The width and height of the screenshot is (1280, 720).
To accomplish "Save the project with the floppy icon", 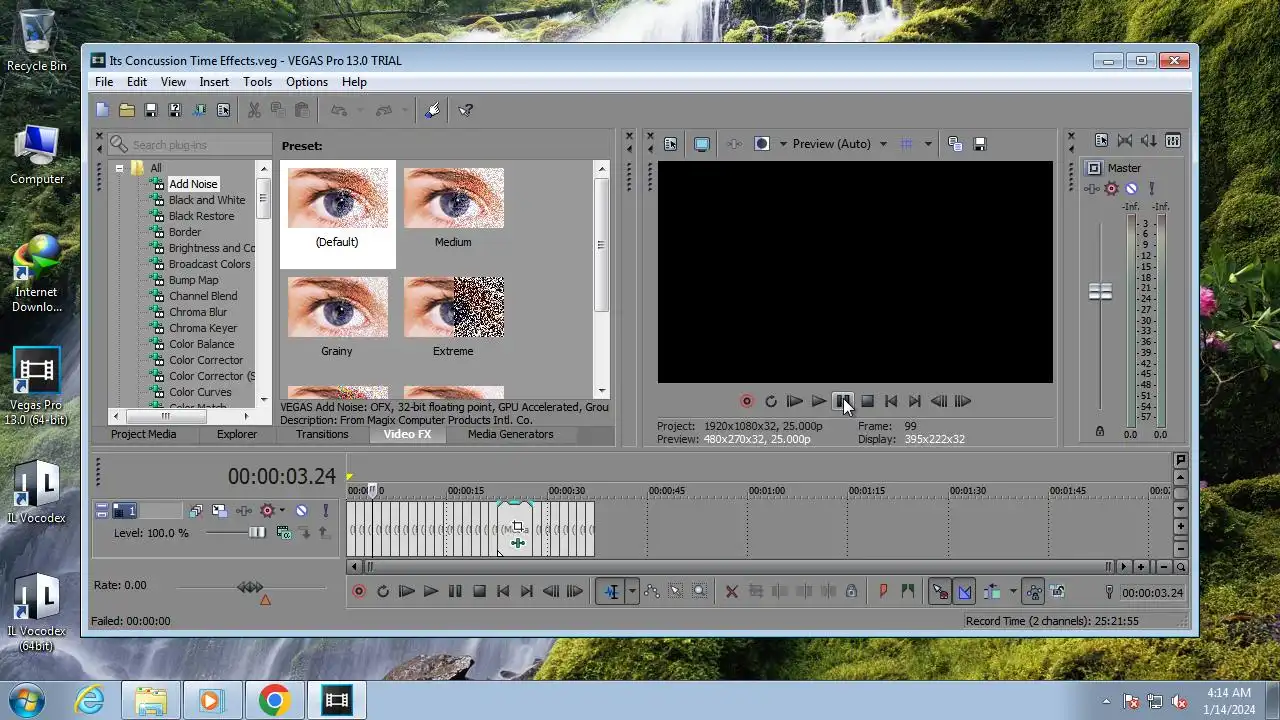I will pos(151,110).
